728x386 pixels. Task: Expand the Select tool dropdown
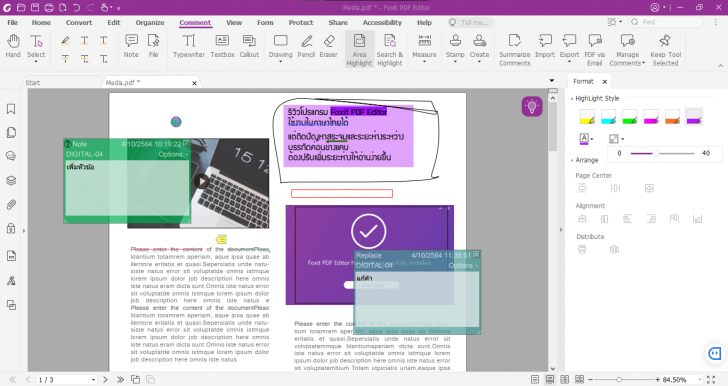36,62
